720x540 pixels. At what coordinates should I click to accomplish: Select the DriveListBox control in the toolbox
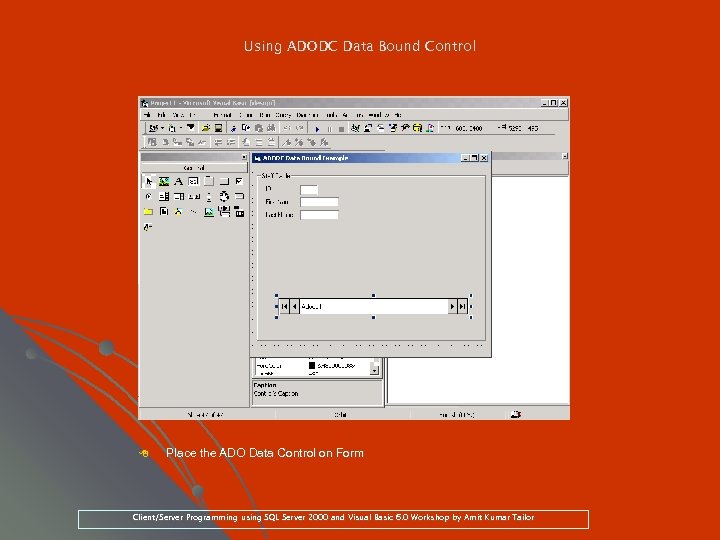coord(239,197)
